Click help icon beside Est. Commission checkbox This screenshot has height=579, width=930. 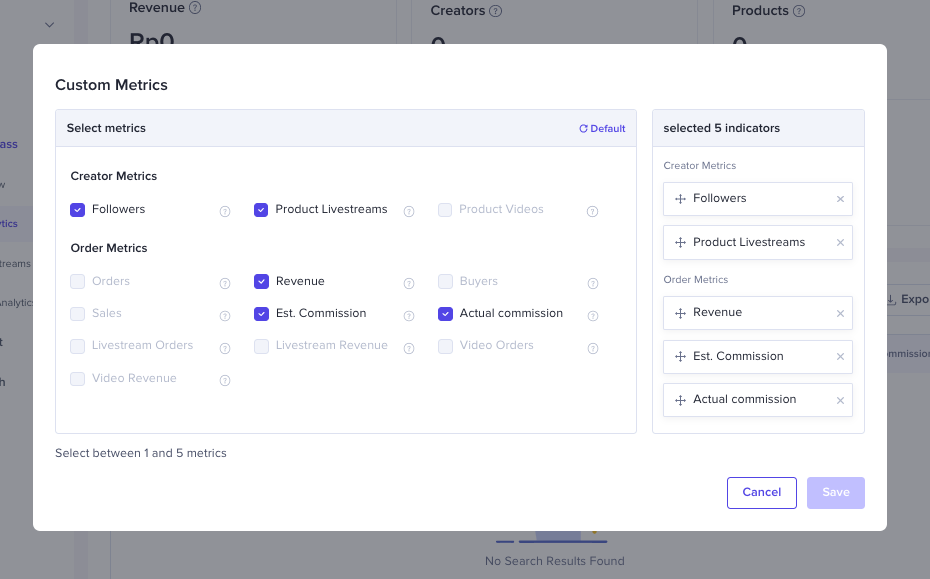click(409, 316)
